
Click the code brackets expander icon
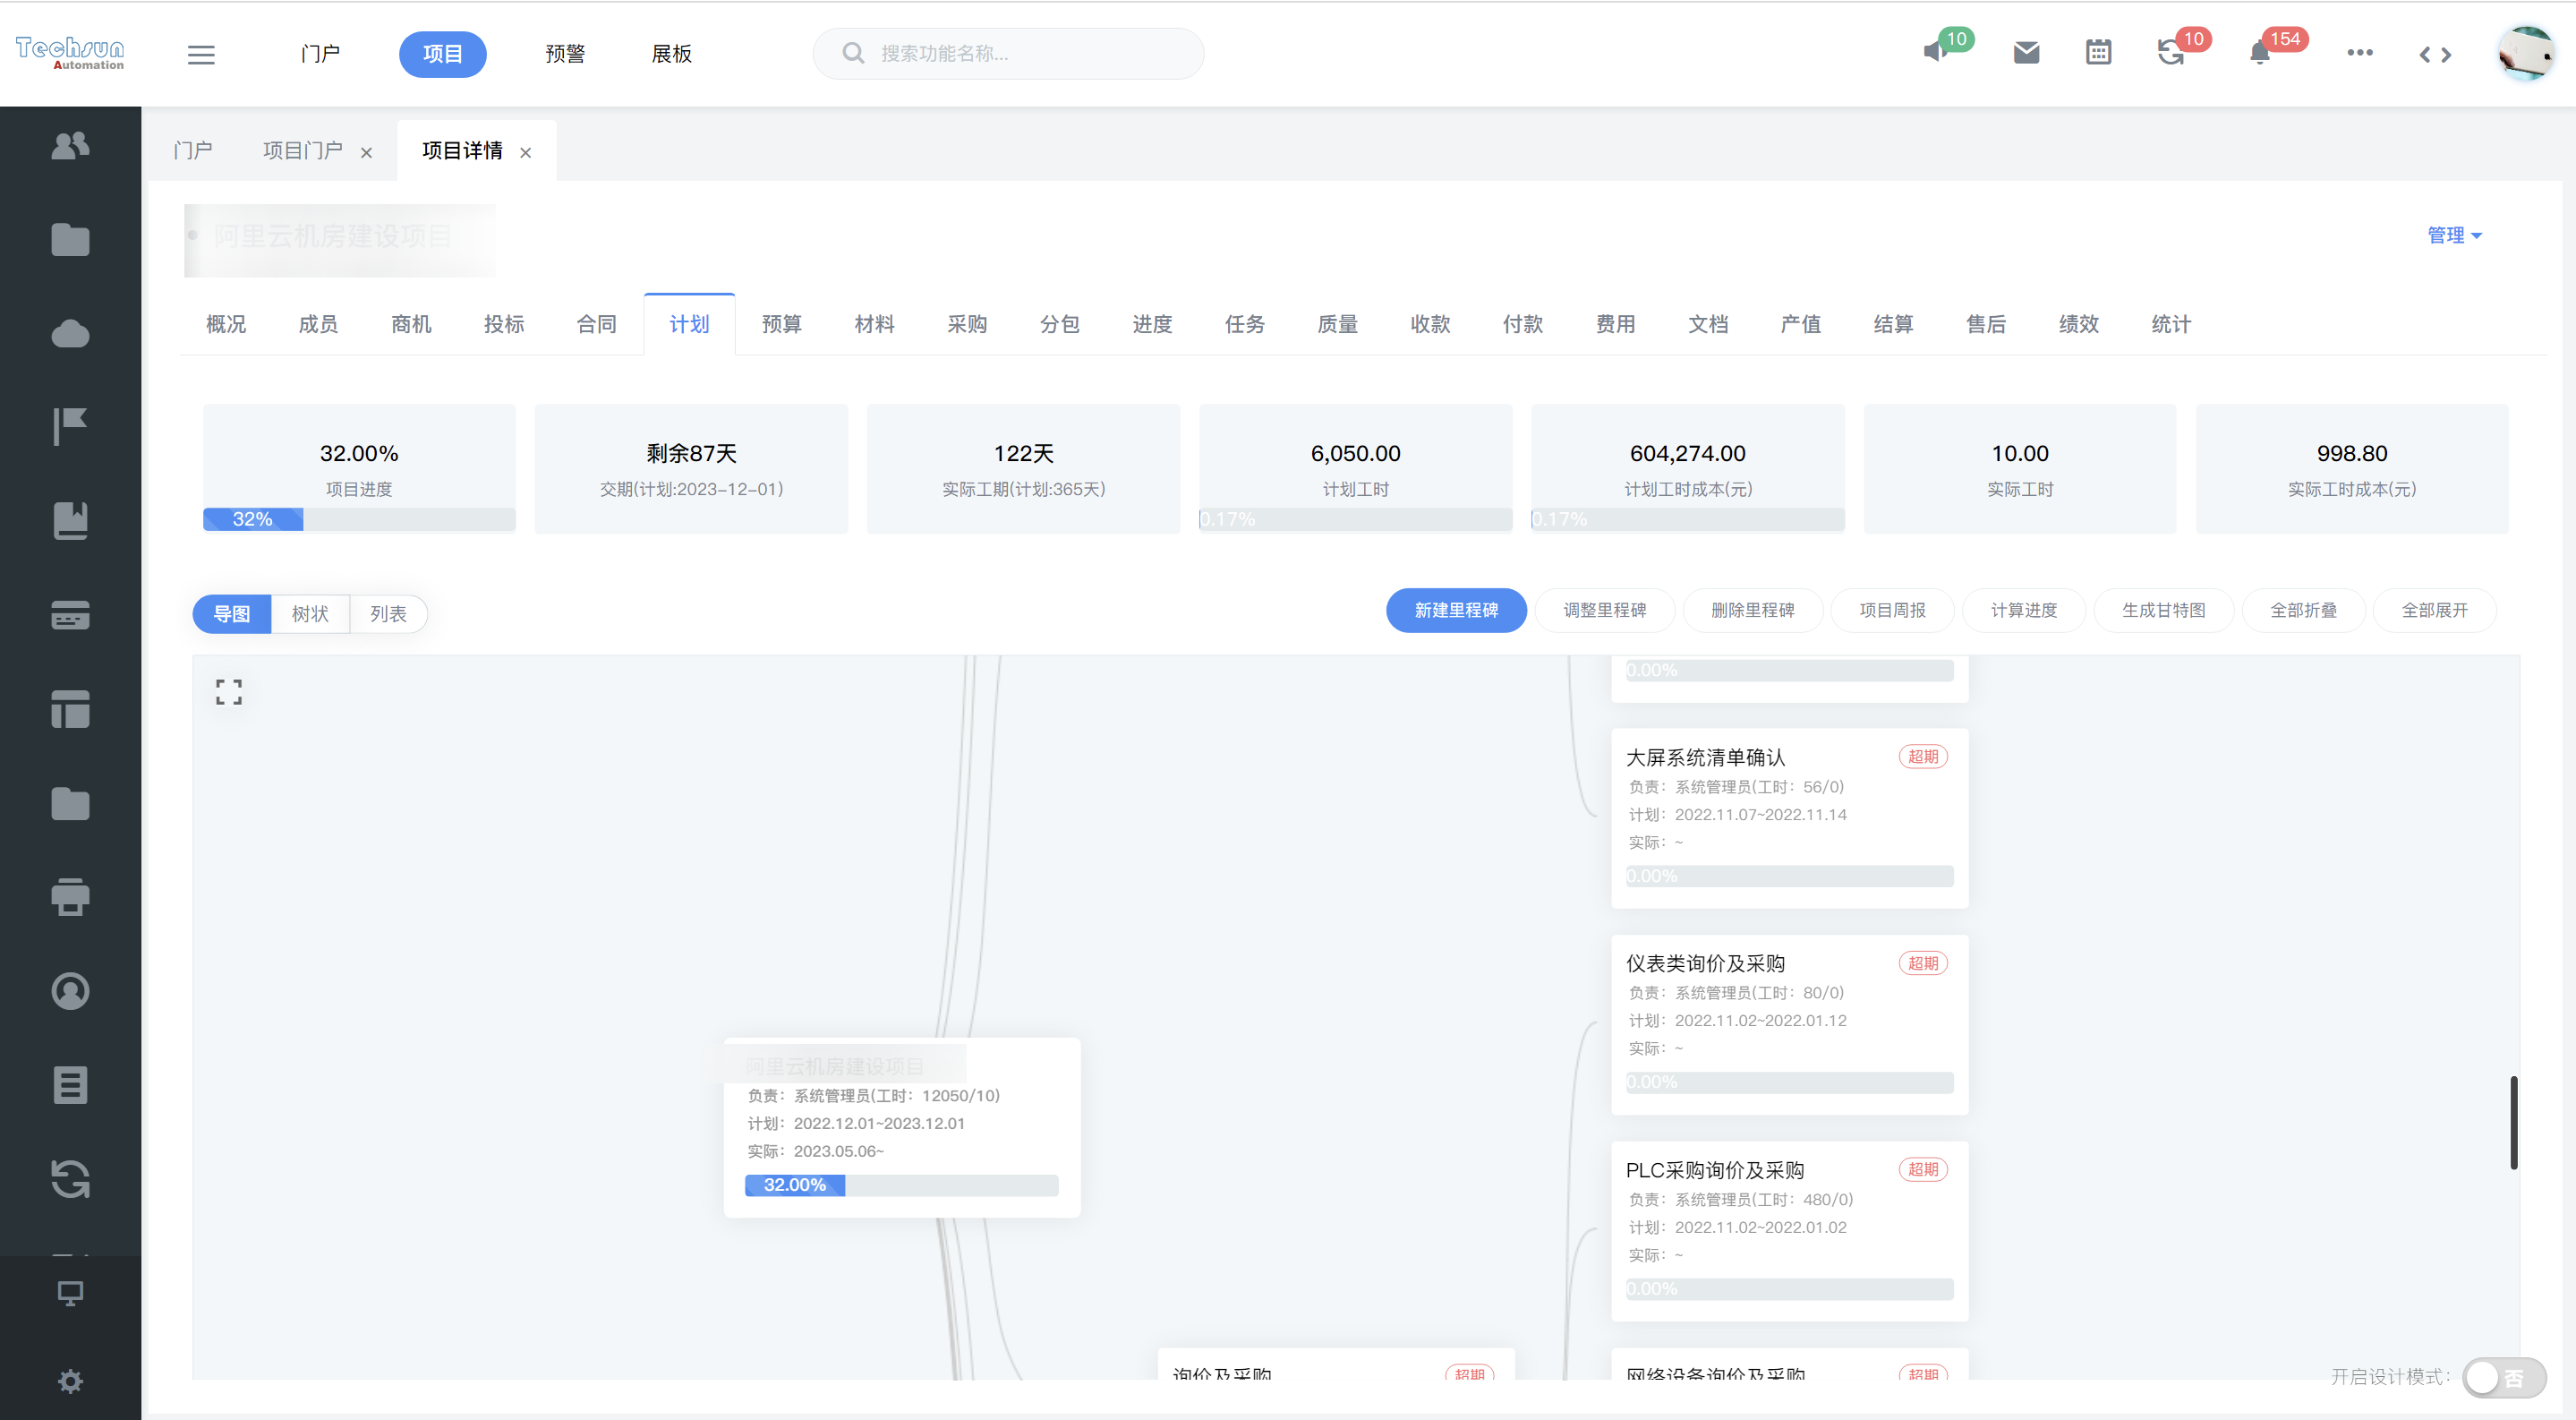click(x=2435, y=54)
